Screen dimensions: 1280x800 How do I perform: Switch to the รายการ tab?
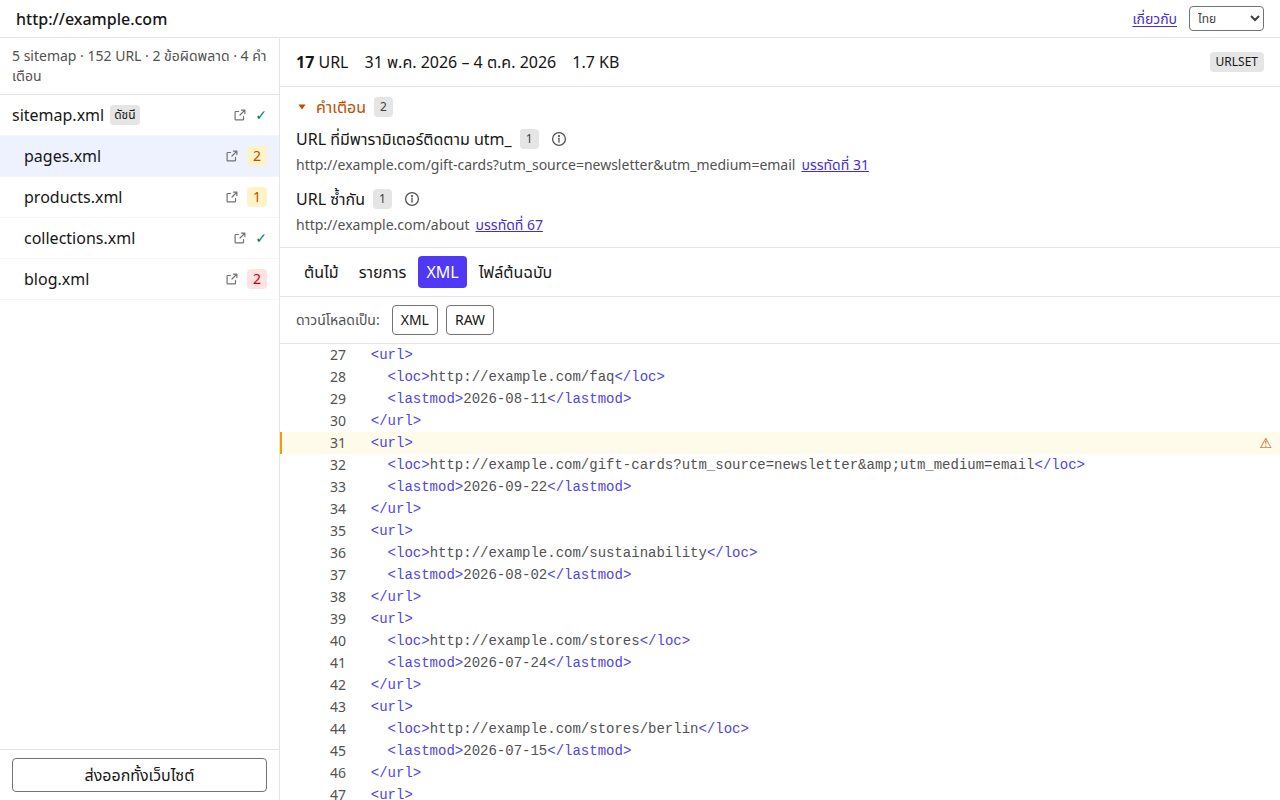click(382, 272)
